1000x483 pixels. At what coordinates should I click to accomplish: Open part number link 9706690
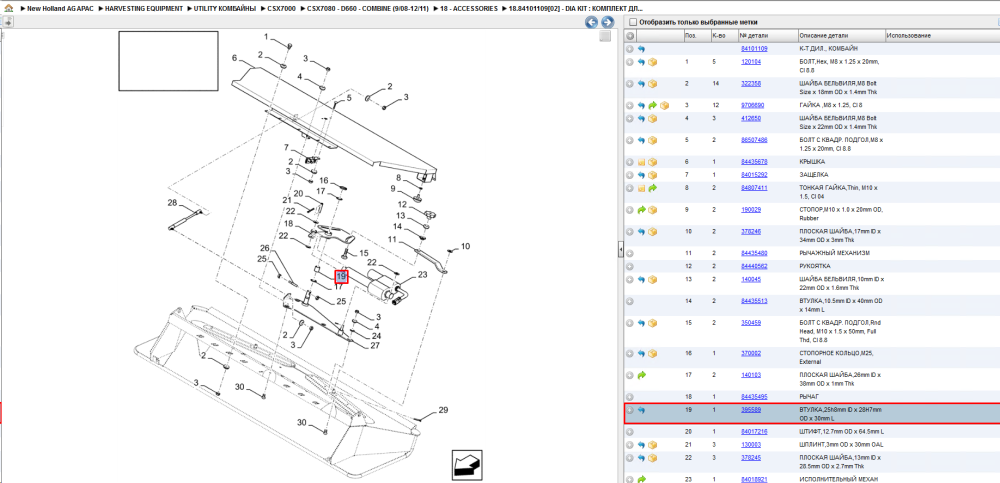[753, 105]
